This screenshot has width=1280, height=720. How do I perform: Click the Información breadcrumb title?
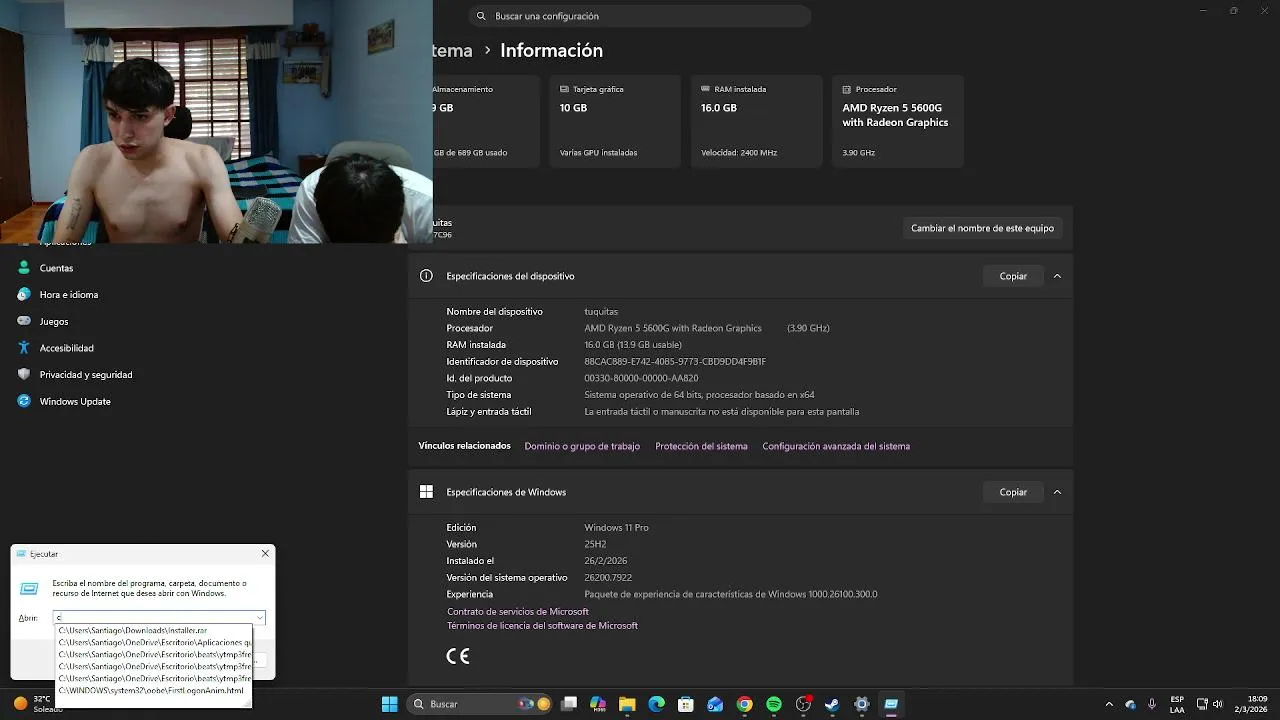[551, 50]
